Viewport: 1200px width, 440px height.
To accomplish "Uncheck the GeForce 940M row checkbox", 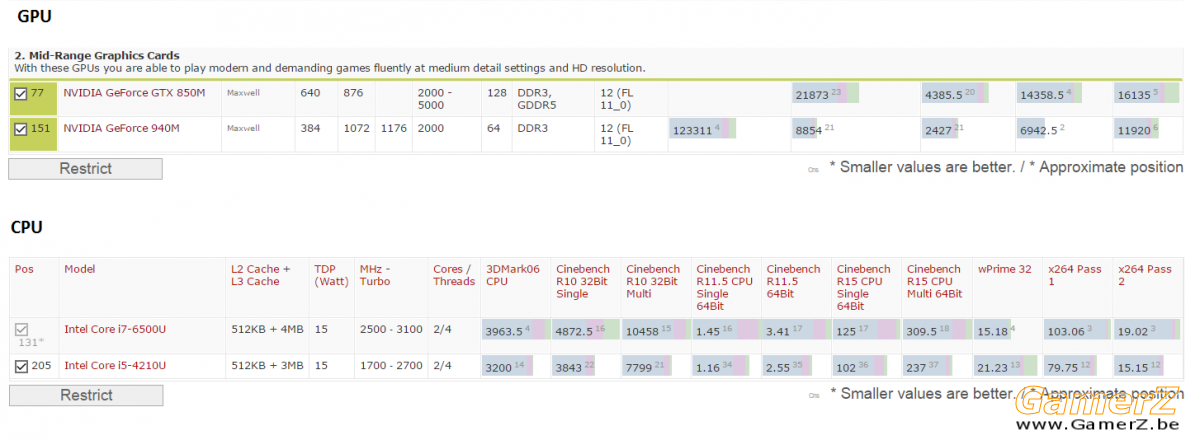I will [21, 129].
